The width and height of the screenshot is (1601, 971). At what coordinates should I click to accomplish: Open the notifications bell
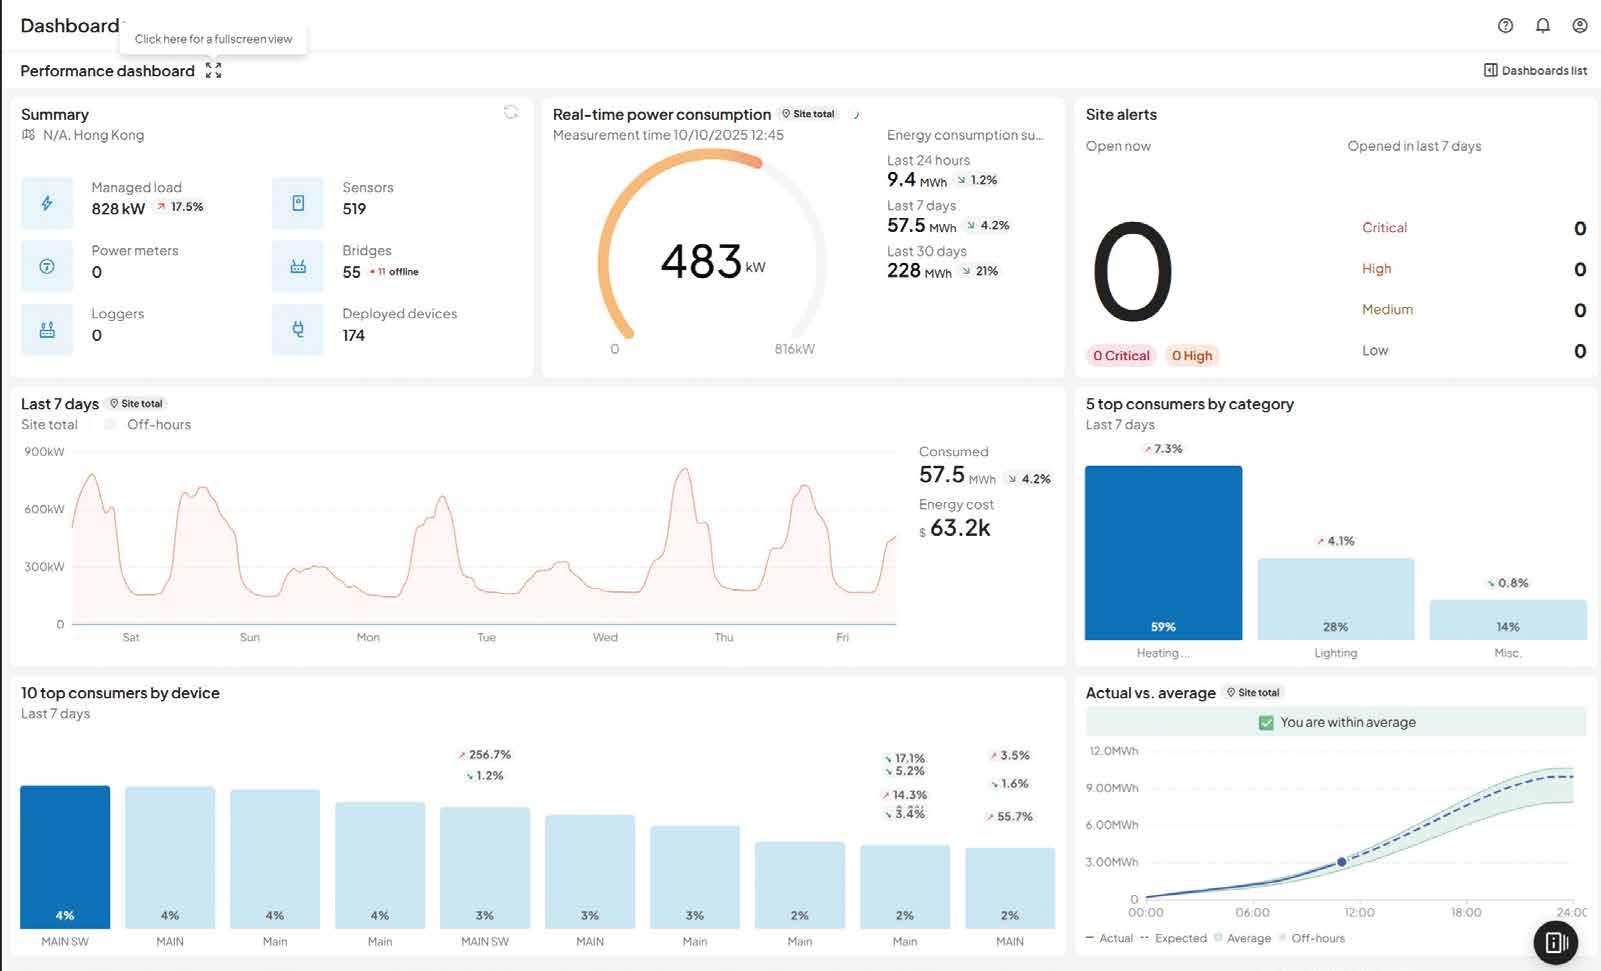coord(1543,26)
